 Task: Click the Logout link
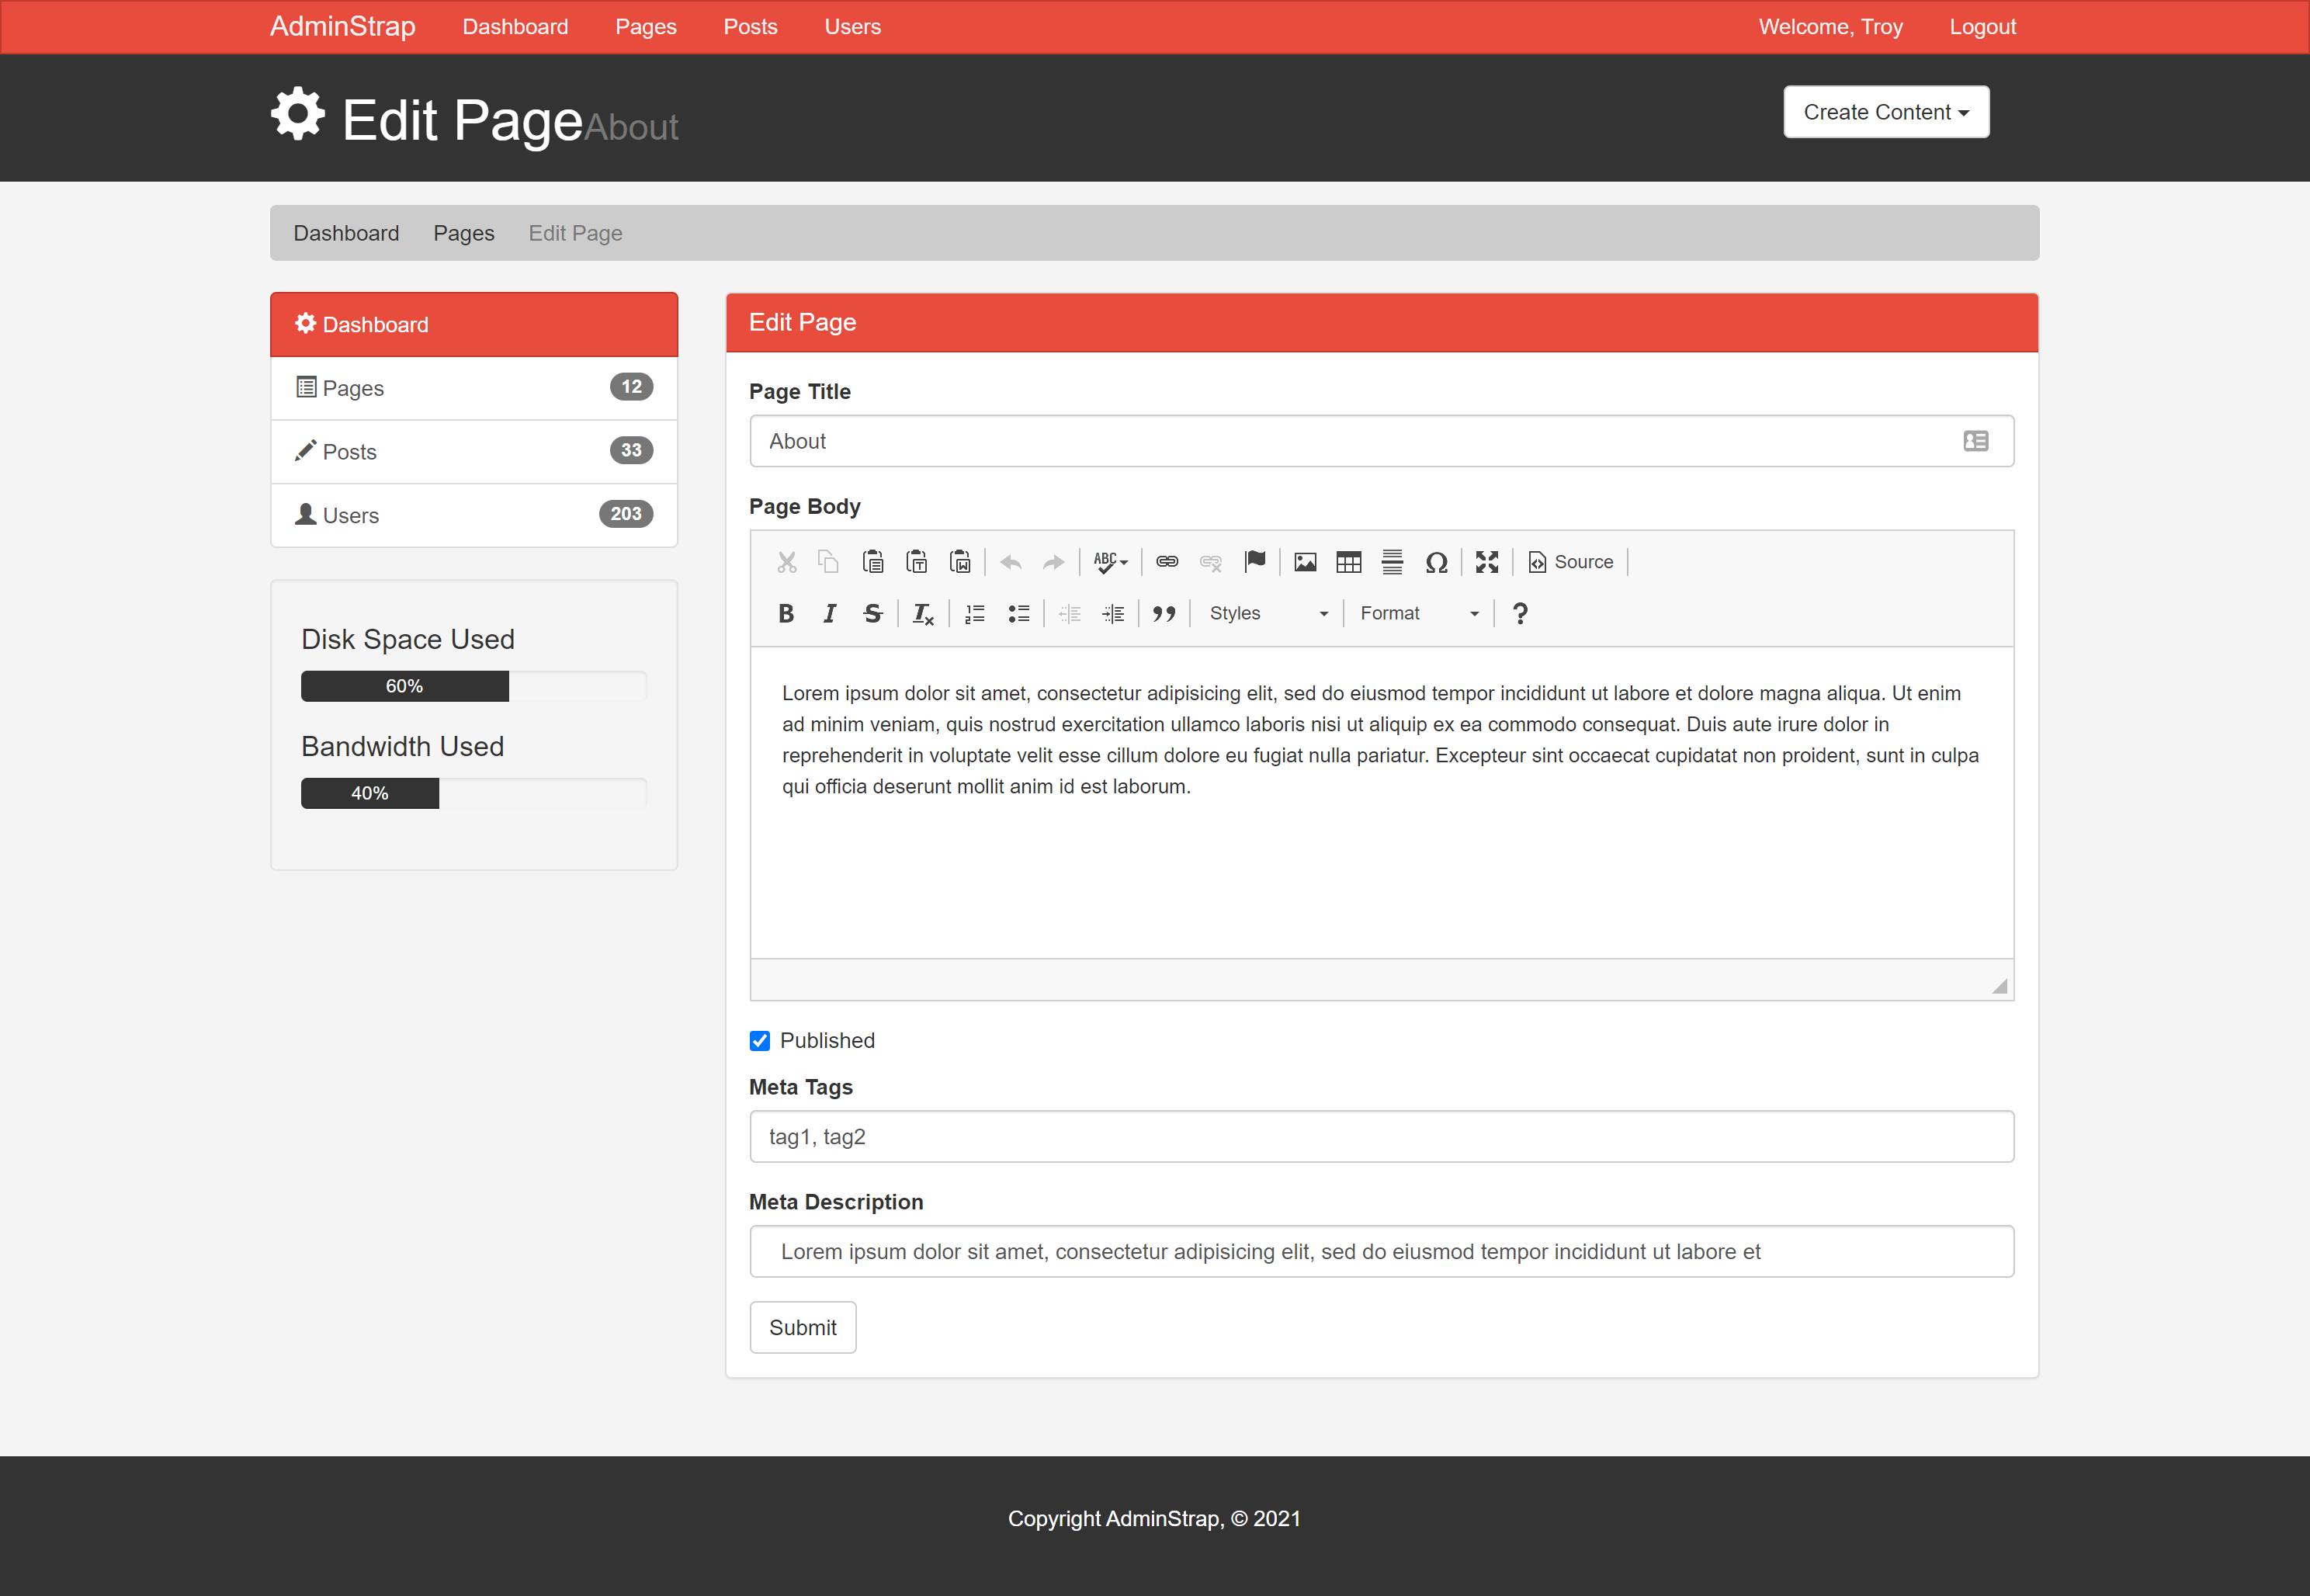[1981, 27]
